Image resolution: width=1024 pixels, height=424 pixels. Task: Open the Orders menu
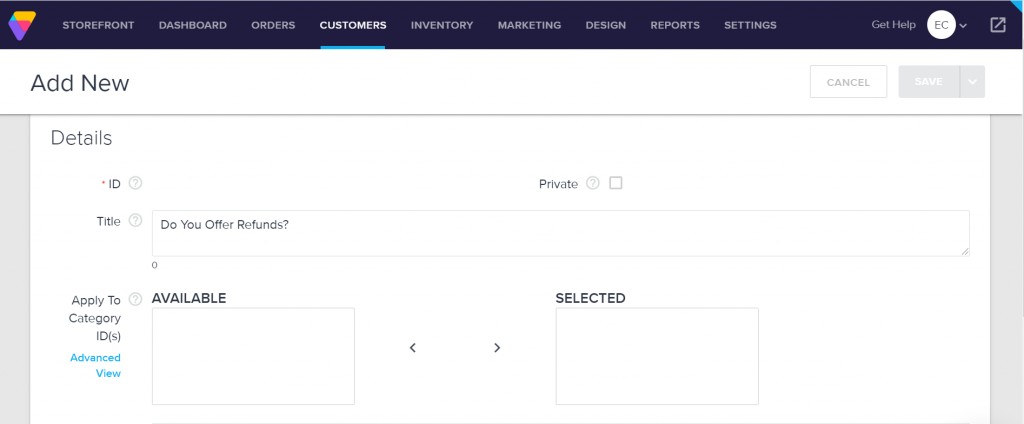coord(273,25)
